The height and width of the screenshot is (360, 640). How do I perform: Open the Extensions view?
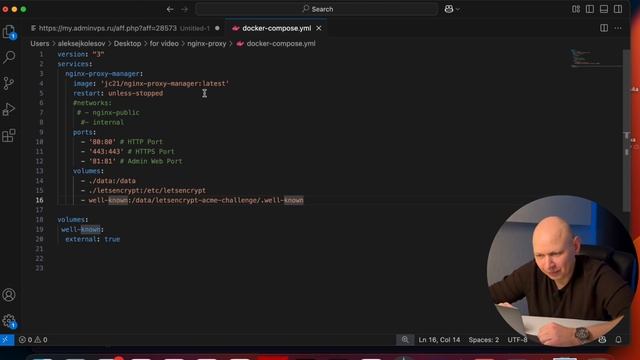tap(9, 136)
